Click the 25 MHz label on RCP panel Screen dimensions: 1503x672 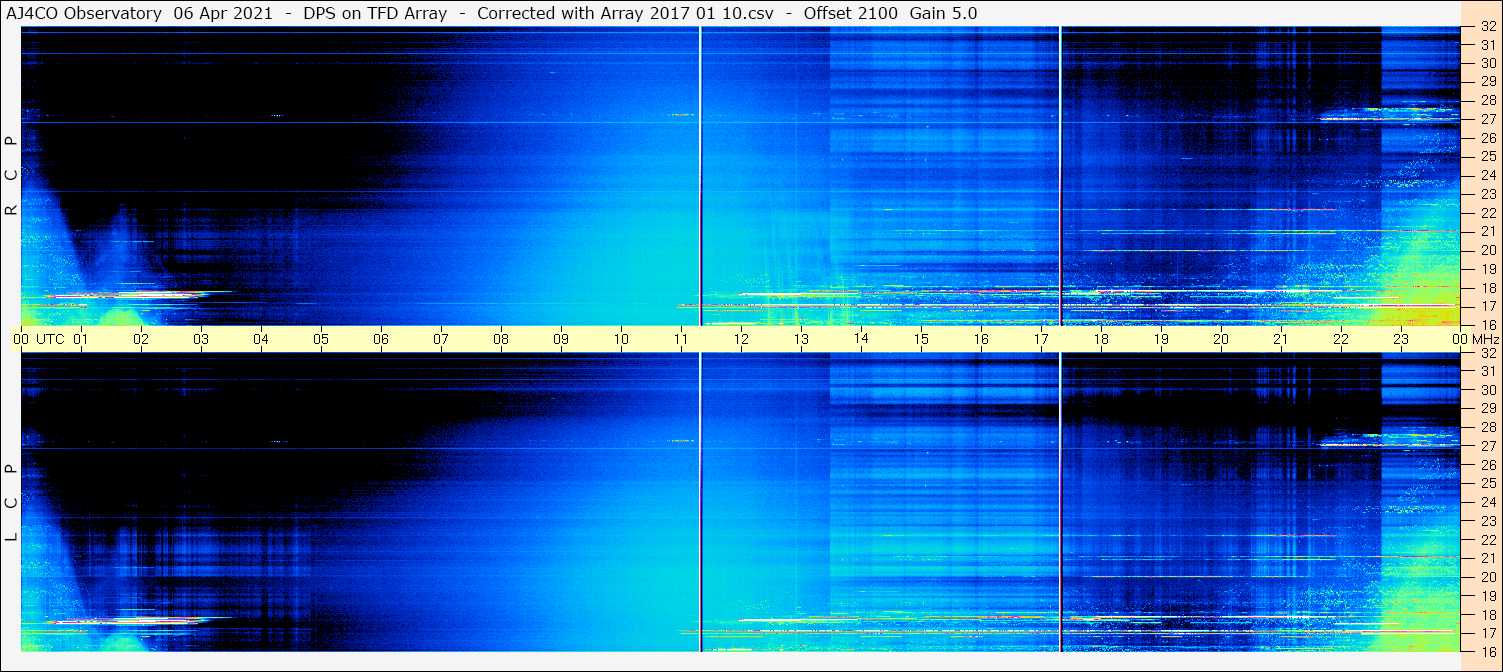[x=1488, y=156]
